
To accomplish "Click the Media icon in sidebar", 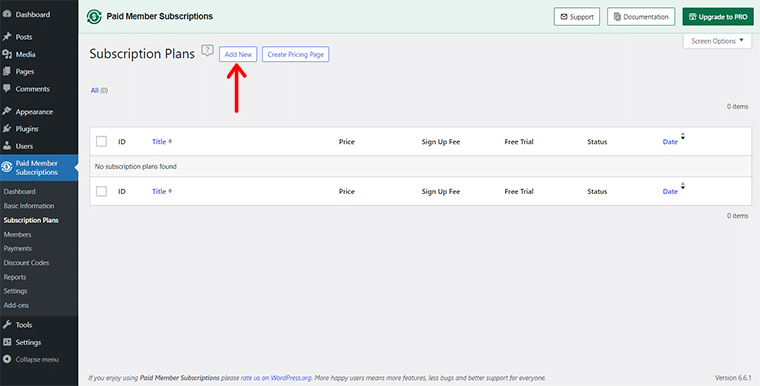I will point(7,54).
